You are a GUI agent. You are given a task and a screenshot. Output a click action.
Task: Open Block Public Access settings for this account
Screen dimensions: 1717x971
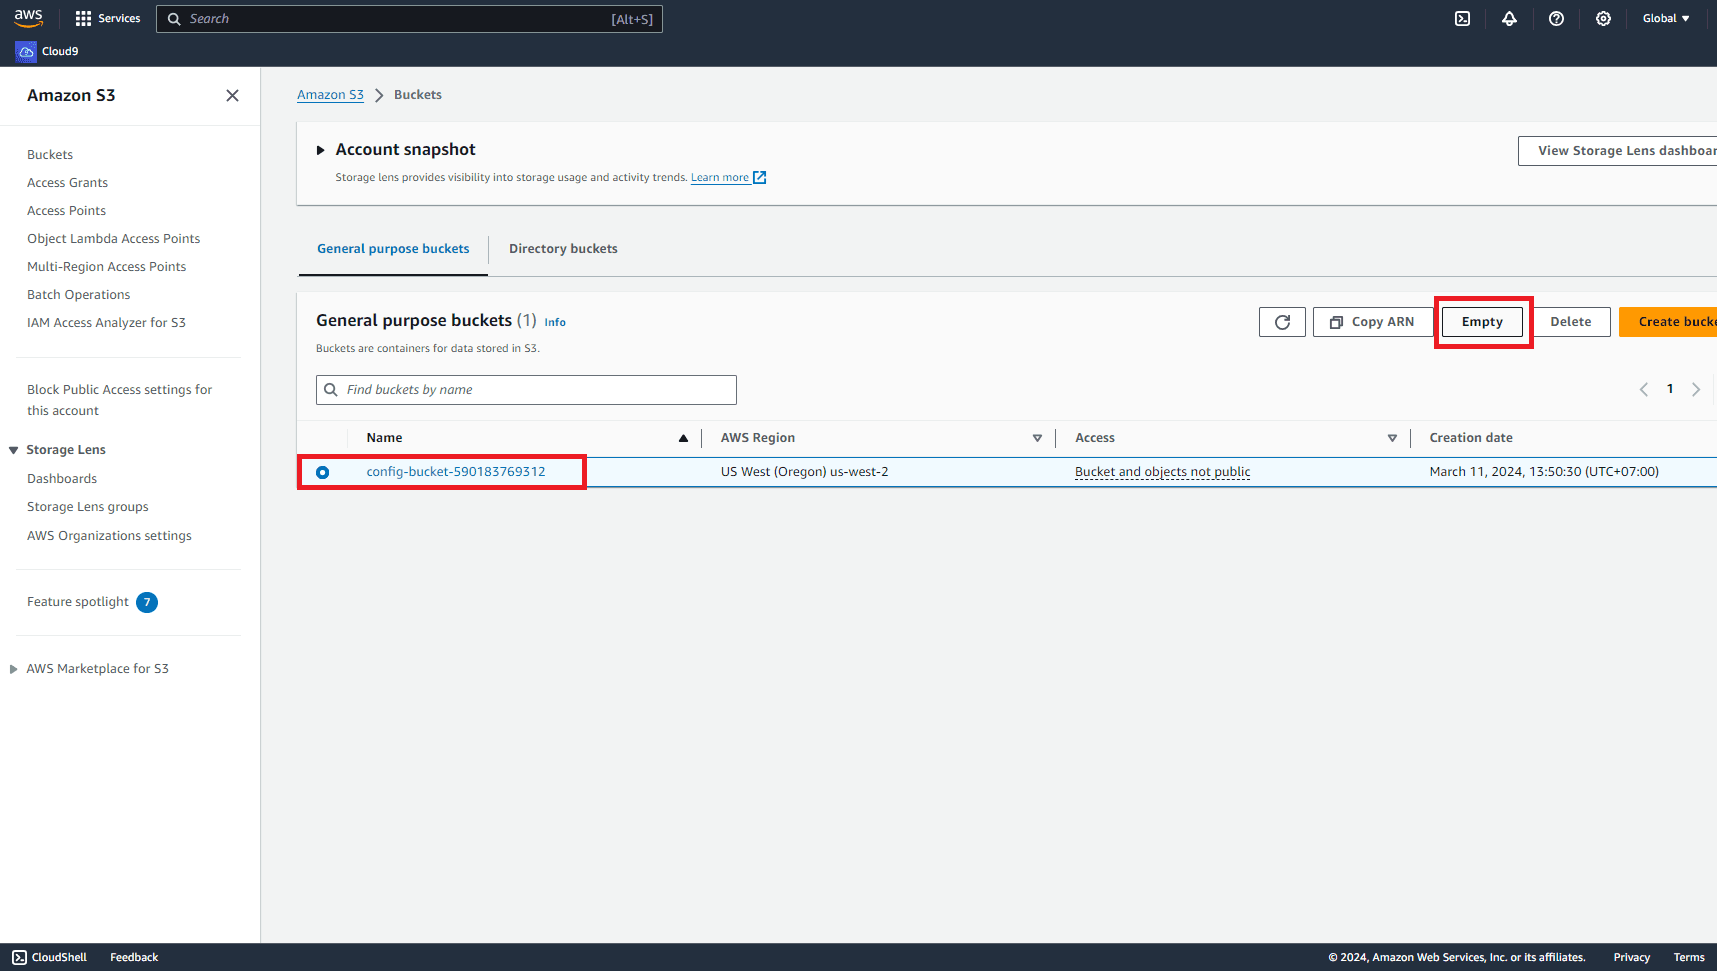click(119, 400)
